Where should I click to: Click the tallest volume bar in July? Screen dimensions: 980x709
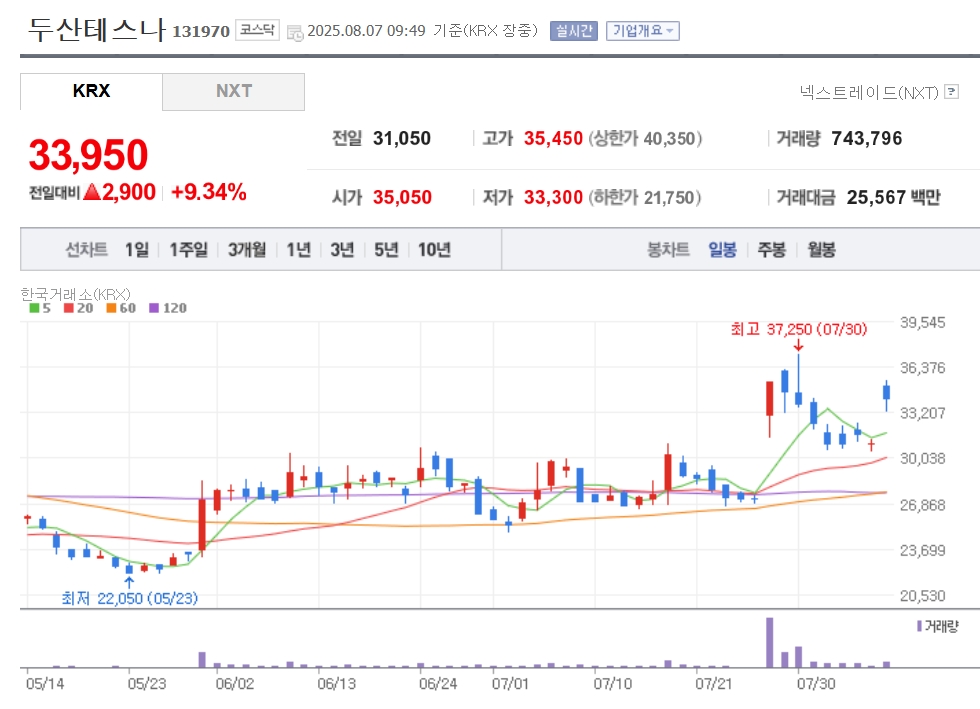(769, 643)
